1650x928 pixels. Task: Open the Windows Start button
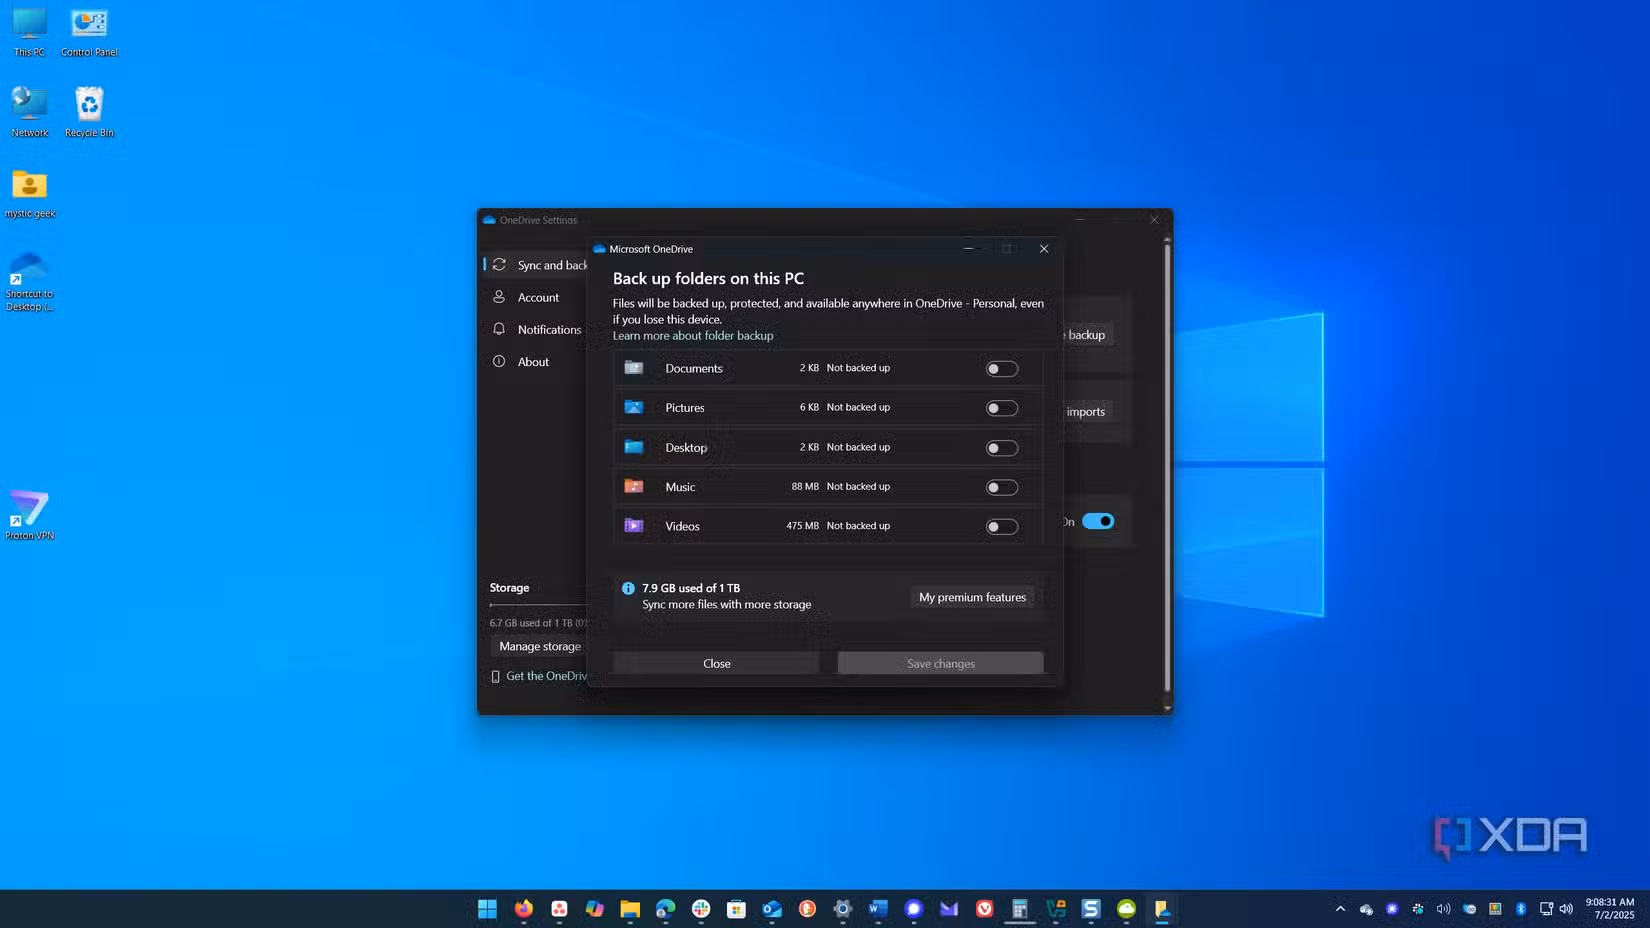(x=487, y=909)
